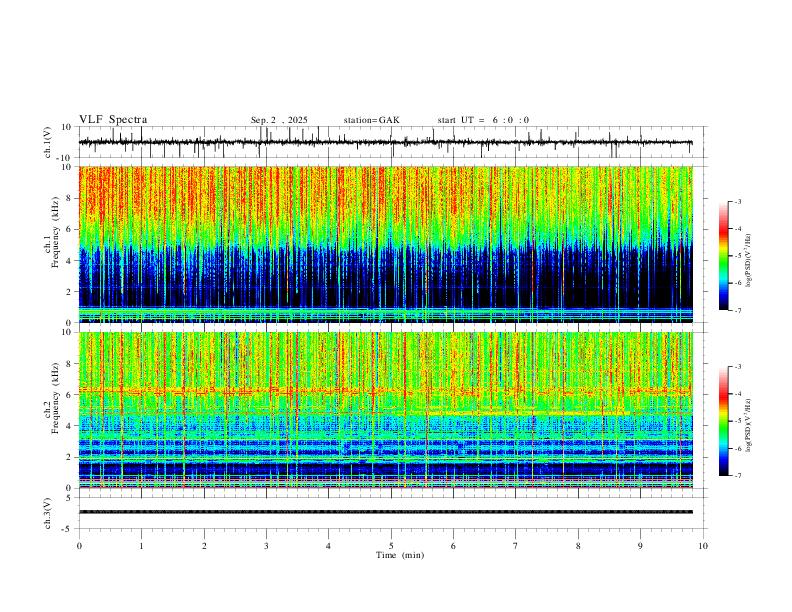
Task: Click the ch.1 color bar "log(PSD)(V²/Hz)" label
Action: coord(749,261)
